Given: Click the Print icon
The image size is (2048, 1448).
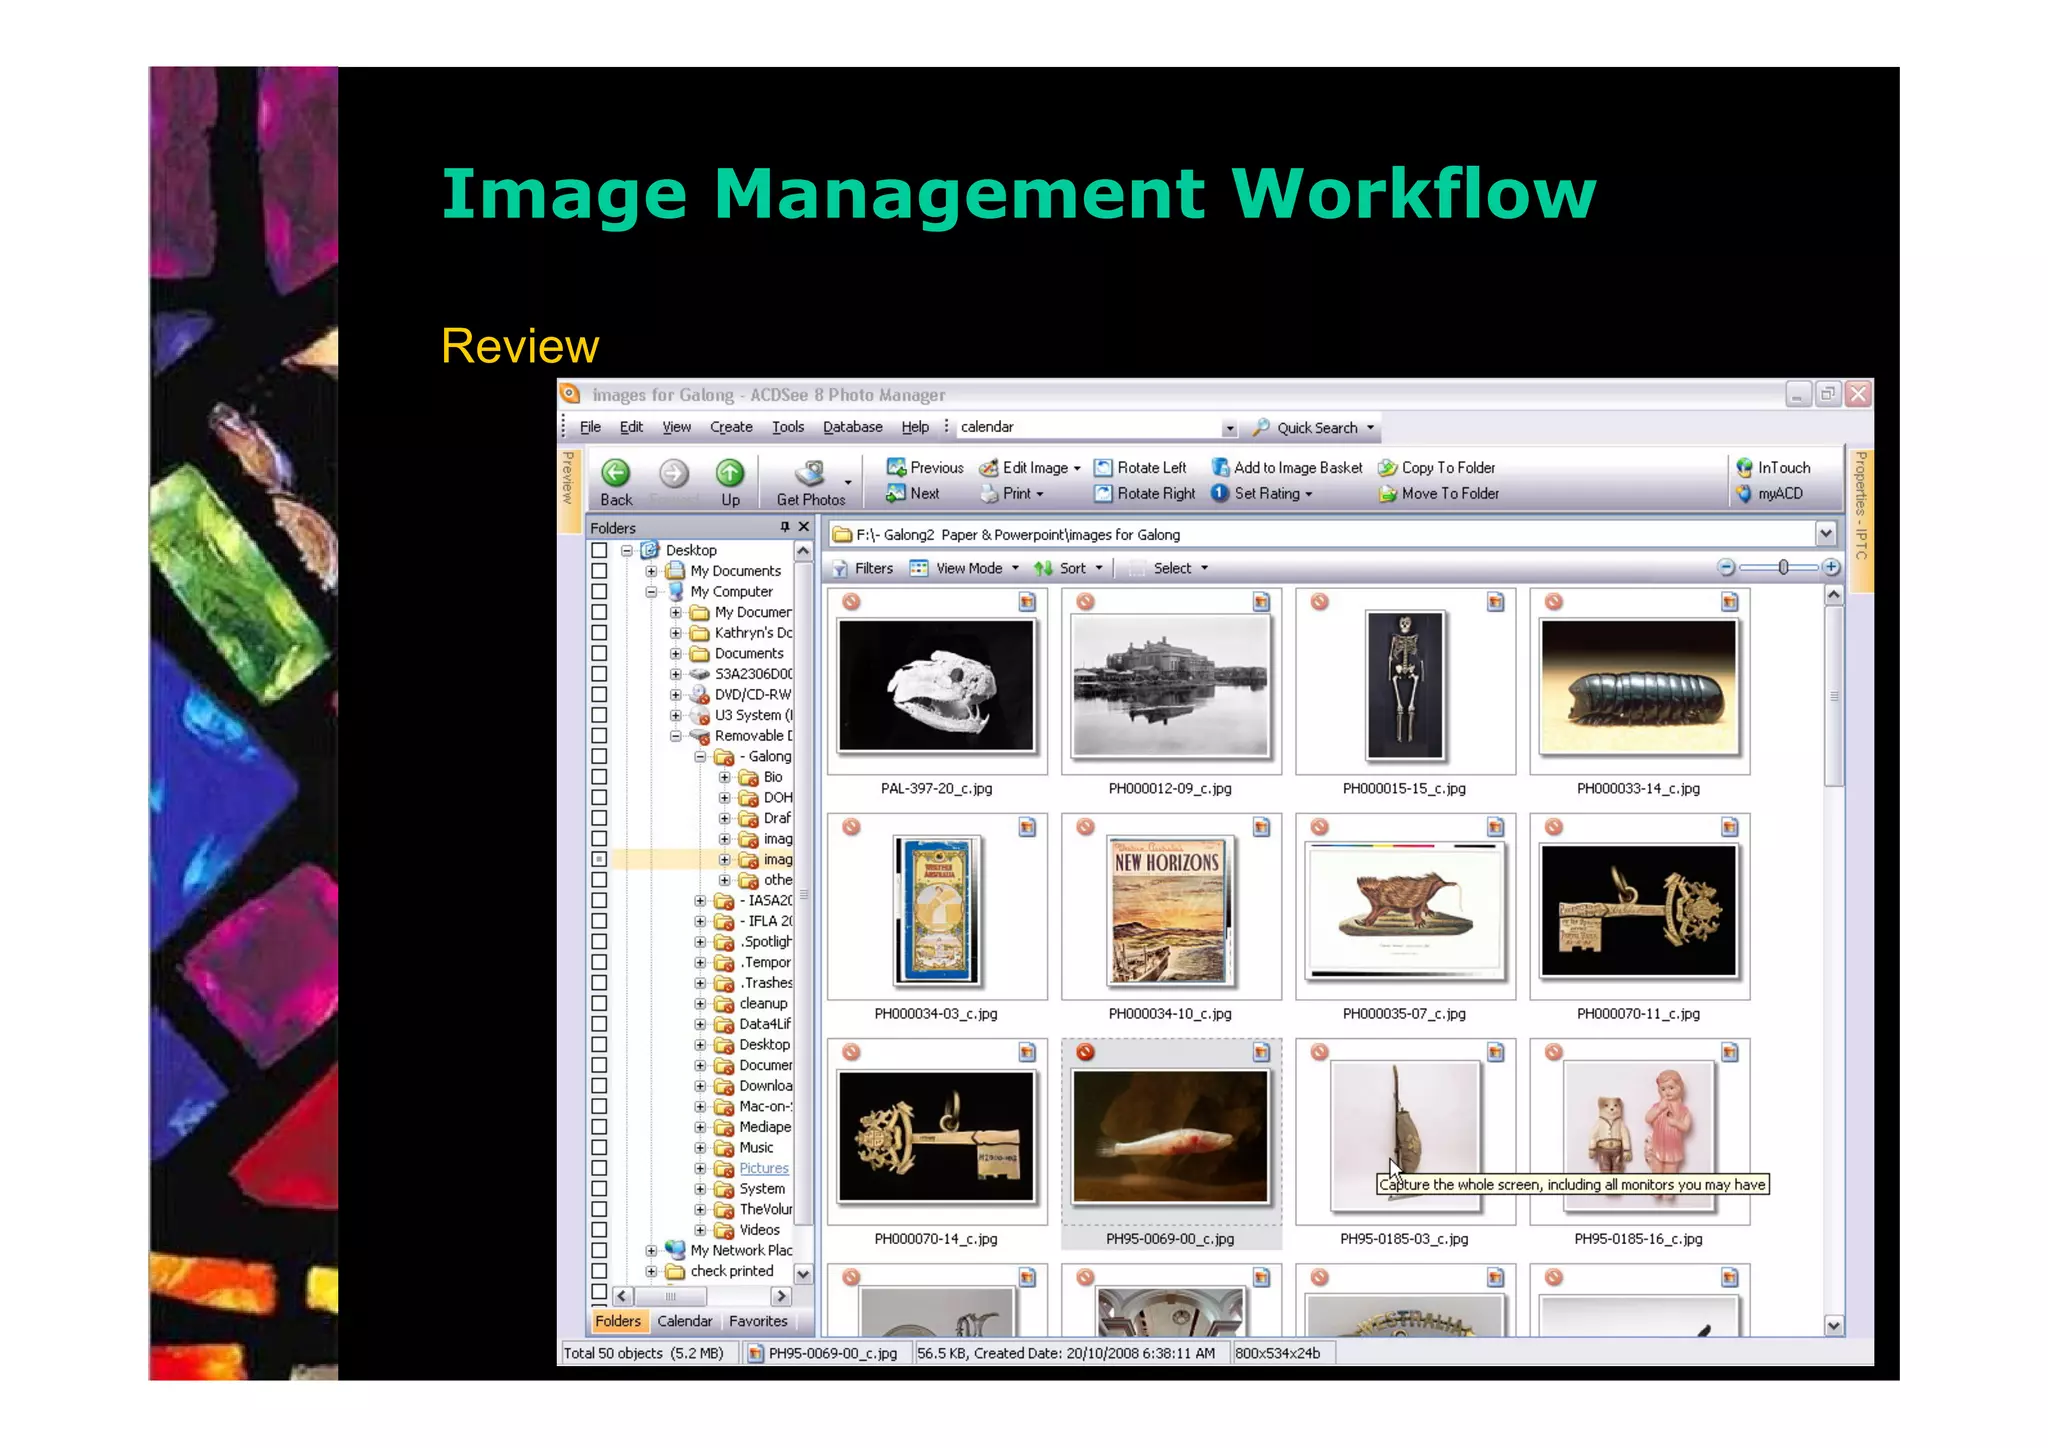Looking at the screenshot, I should 989,493.
